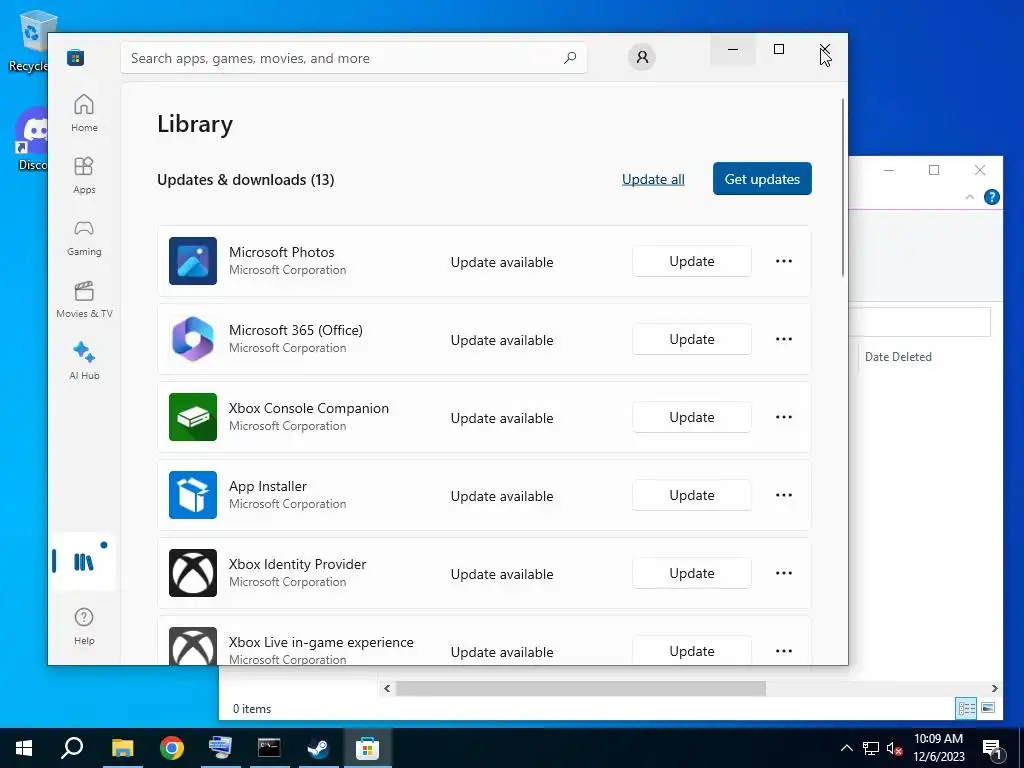This screenshot has height=768, width=1024.
Task: Open the taskbar clock and date
Action: pos(938,748)
